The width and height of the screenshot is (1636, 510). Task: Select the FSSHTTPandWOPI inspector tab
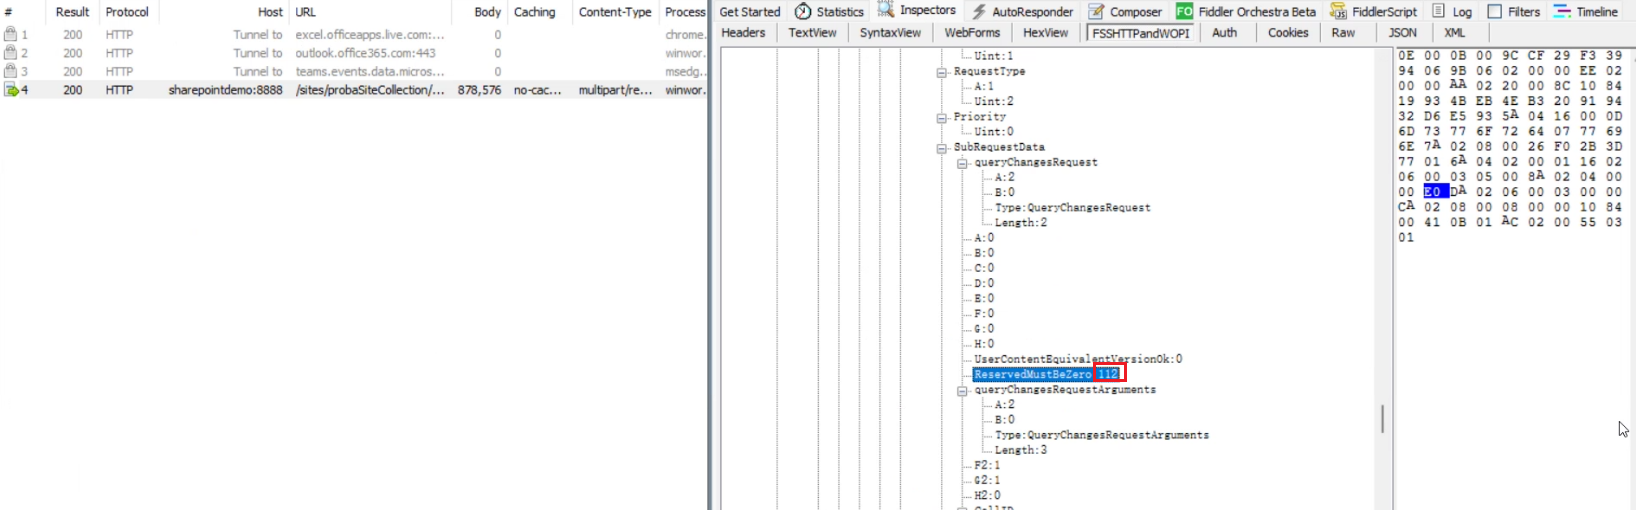point(1141,33)
